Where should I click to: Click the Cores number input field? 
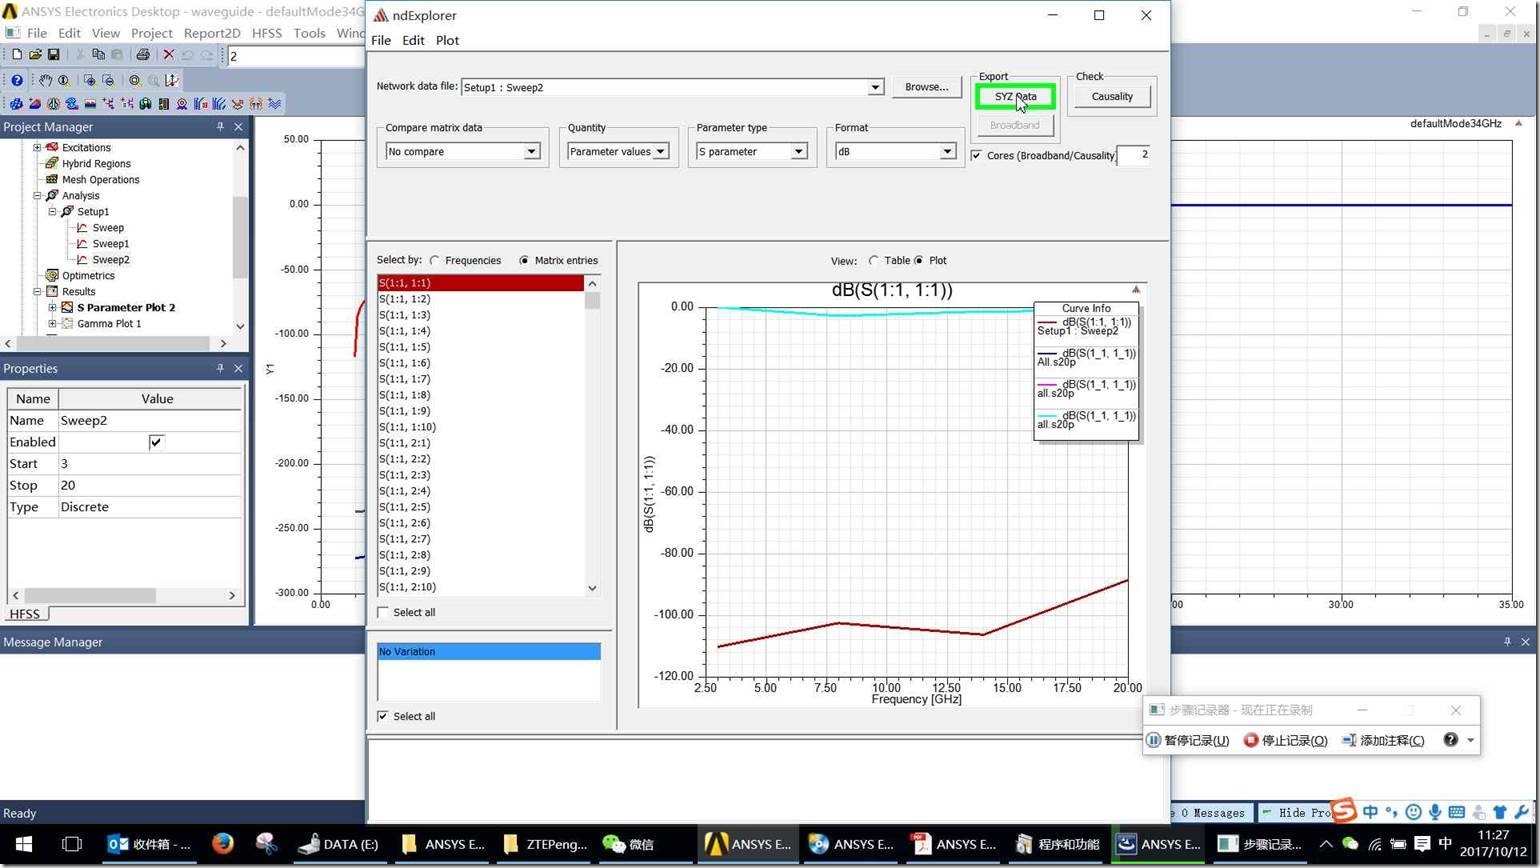(1134, 154)
